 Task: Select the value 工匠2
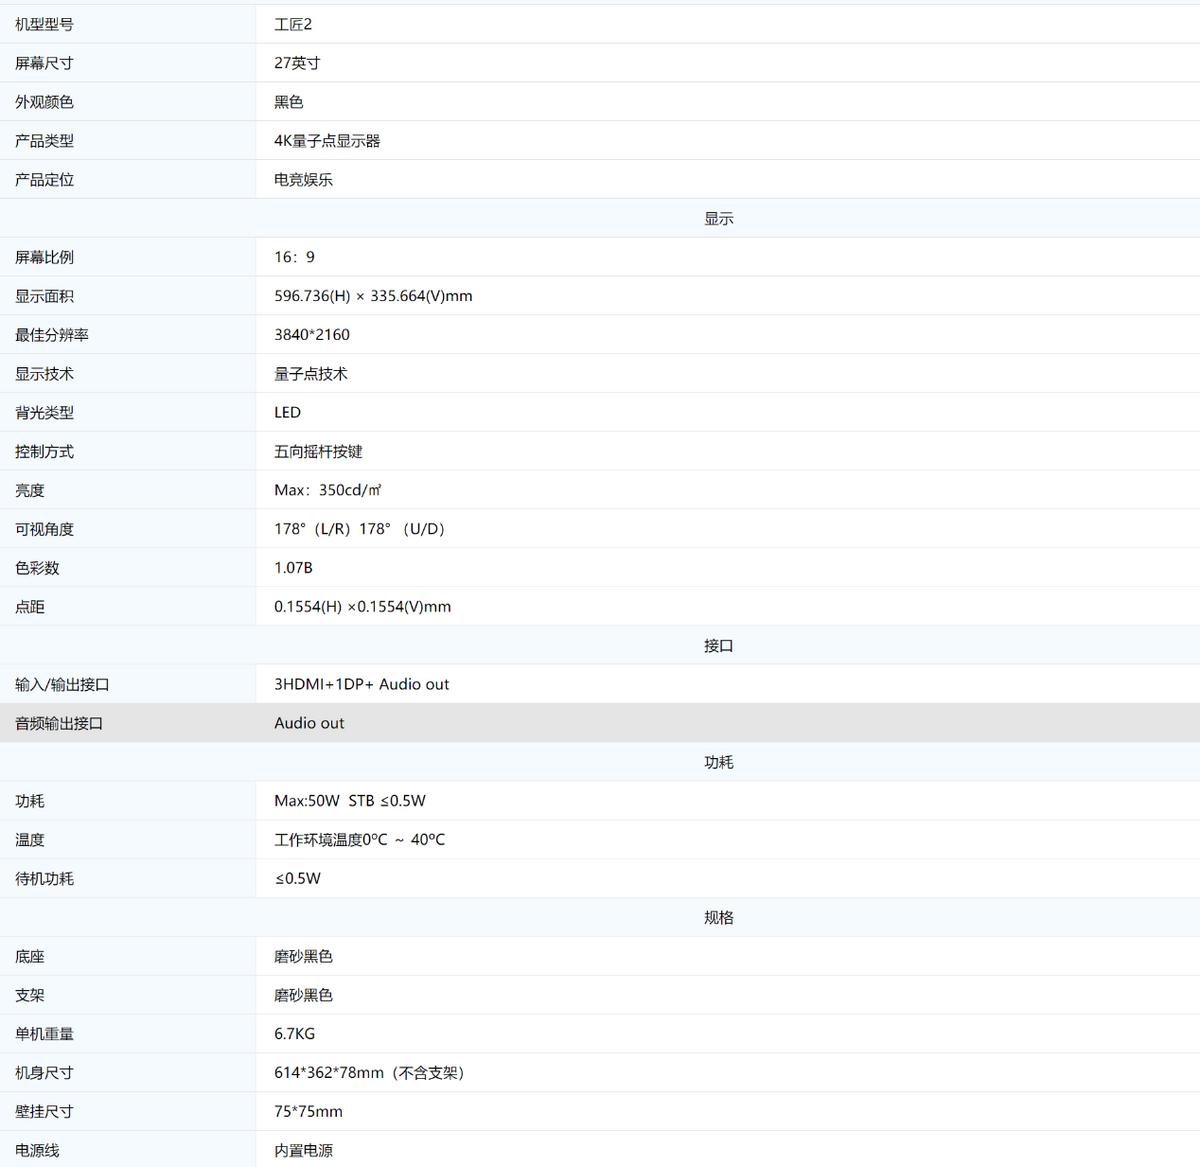click(x=293, y=24)
